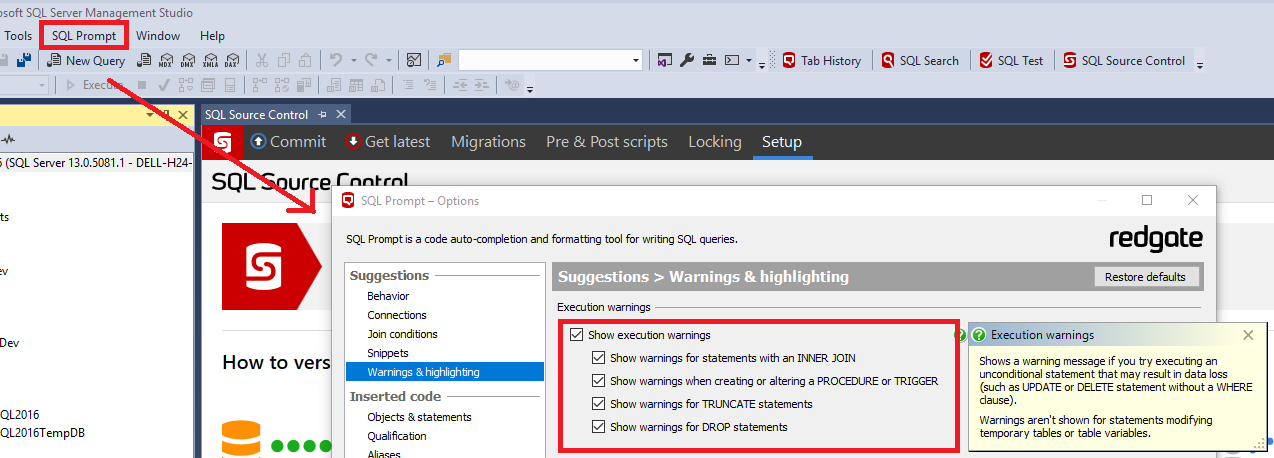
Task: Open the Tab History tool
Action: [821, 61]
